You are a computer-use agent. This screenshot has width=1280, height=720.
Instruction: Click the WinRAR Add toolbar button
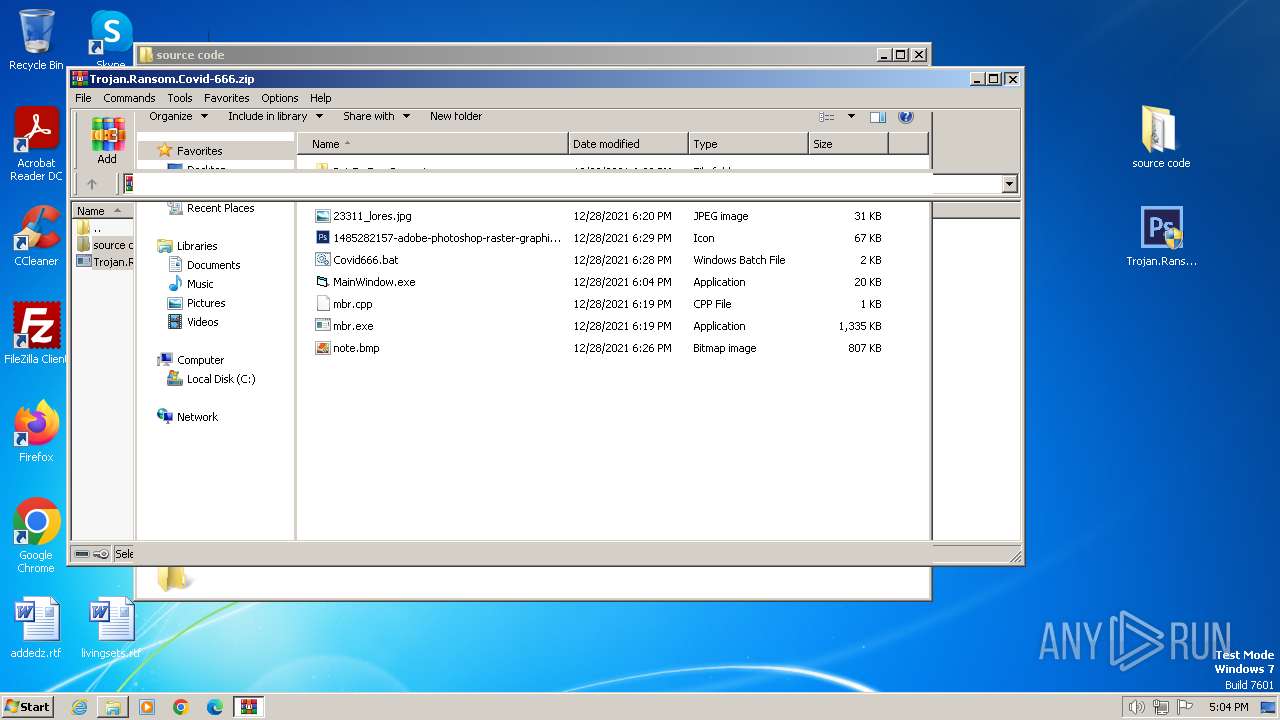pyautogui.click(x=107, y=141)
